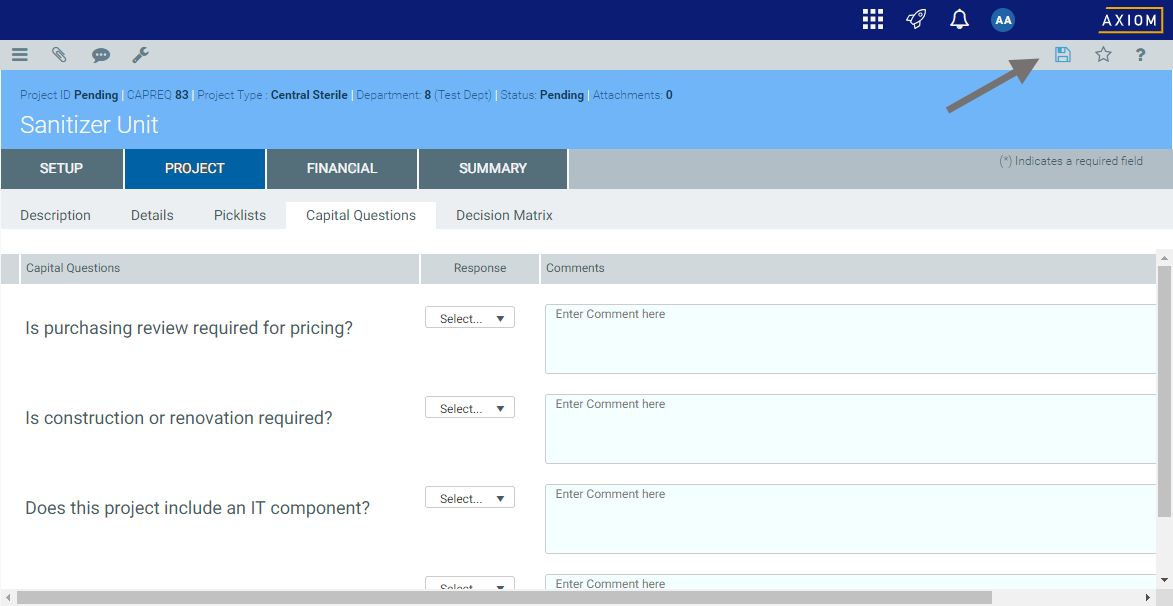Click the rocket quick launch icon
The image size is (1173, 606).
tap(916, 20)
